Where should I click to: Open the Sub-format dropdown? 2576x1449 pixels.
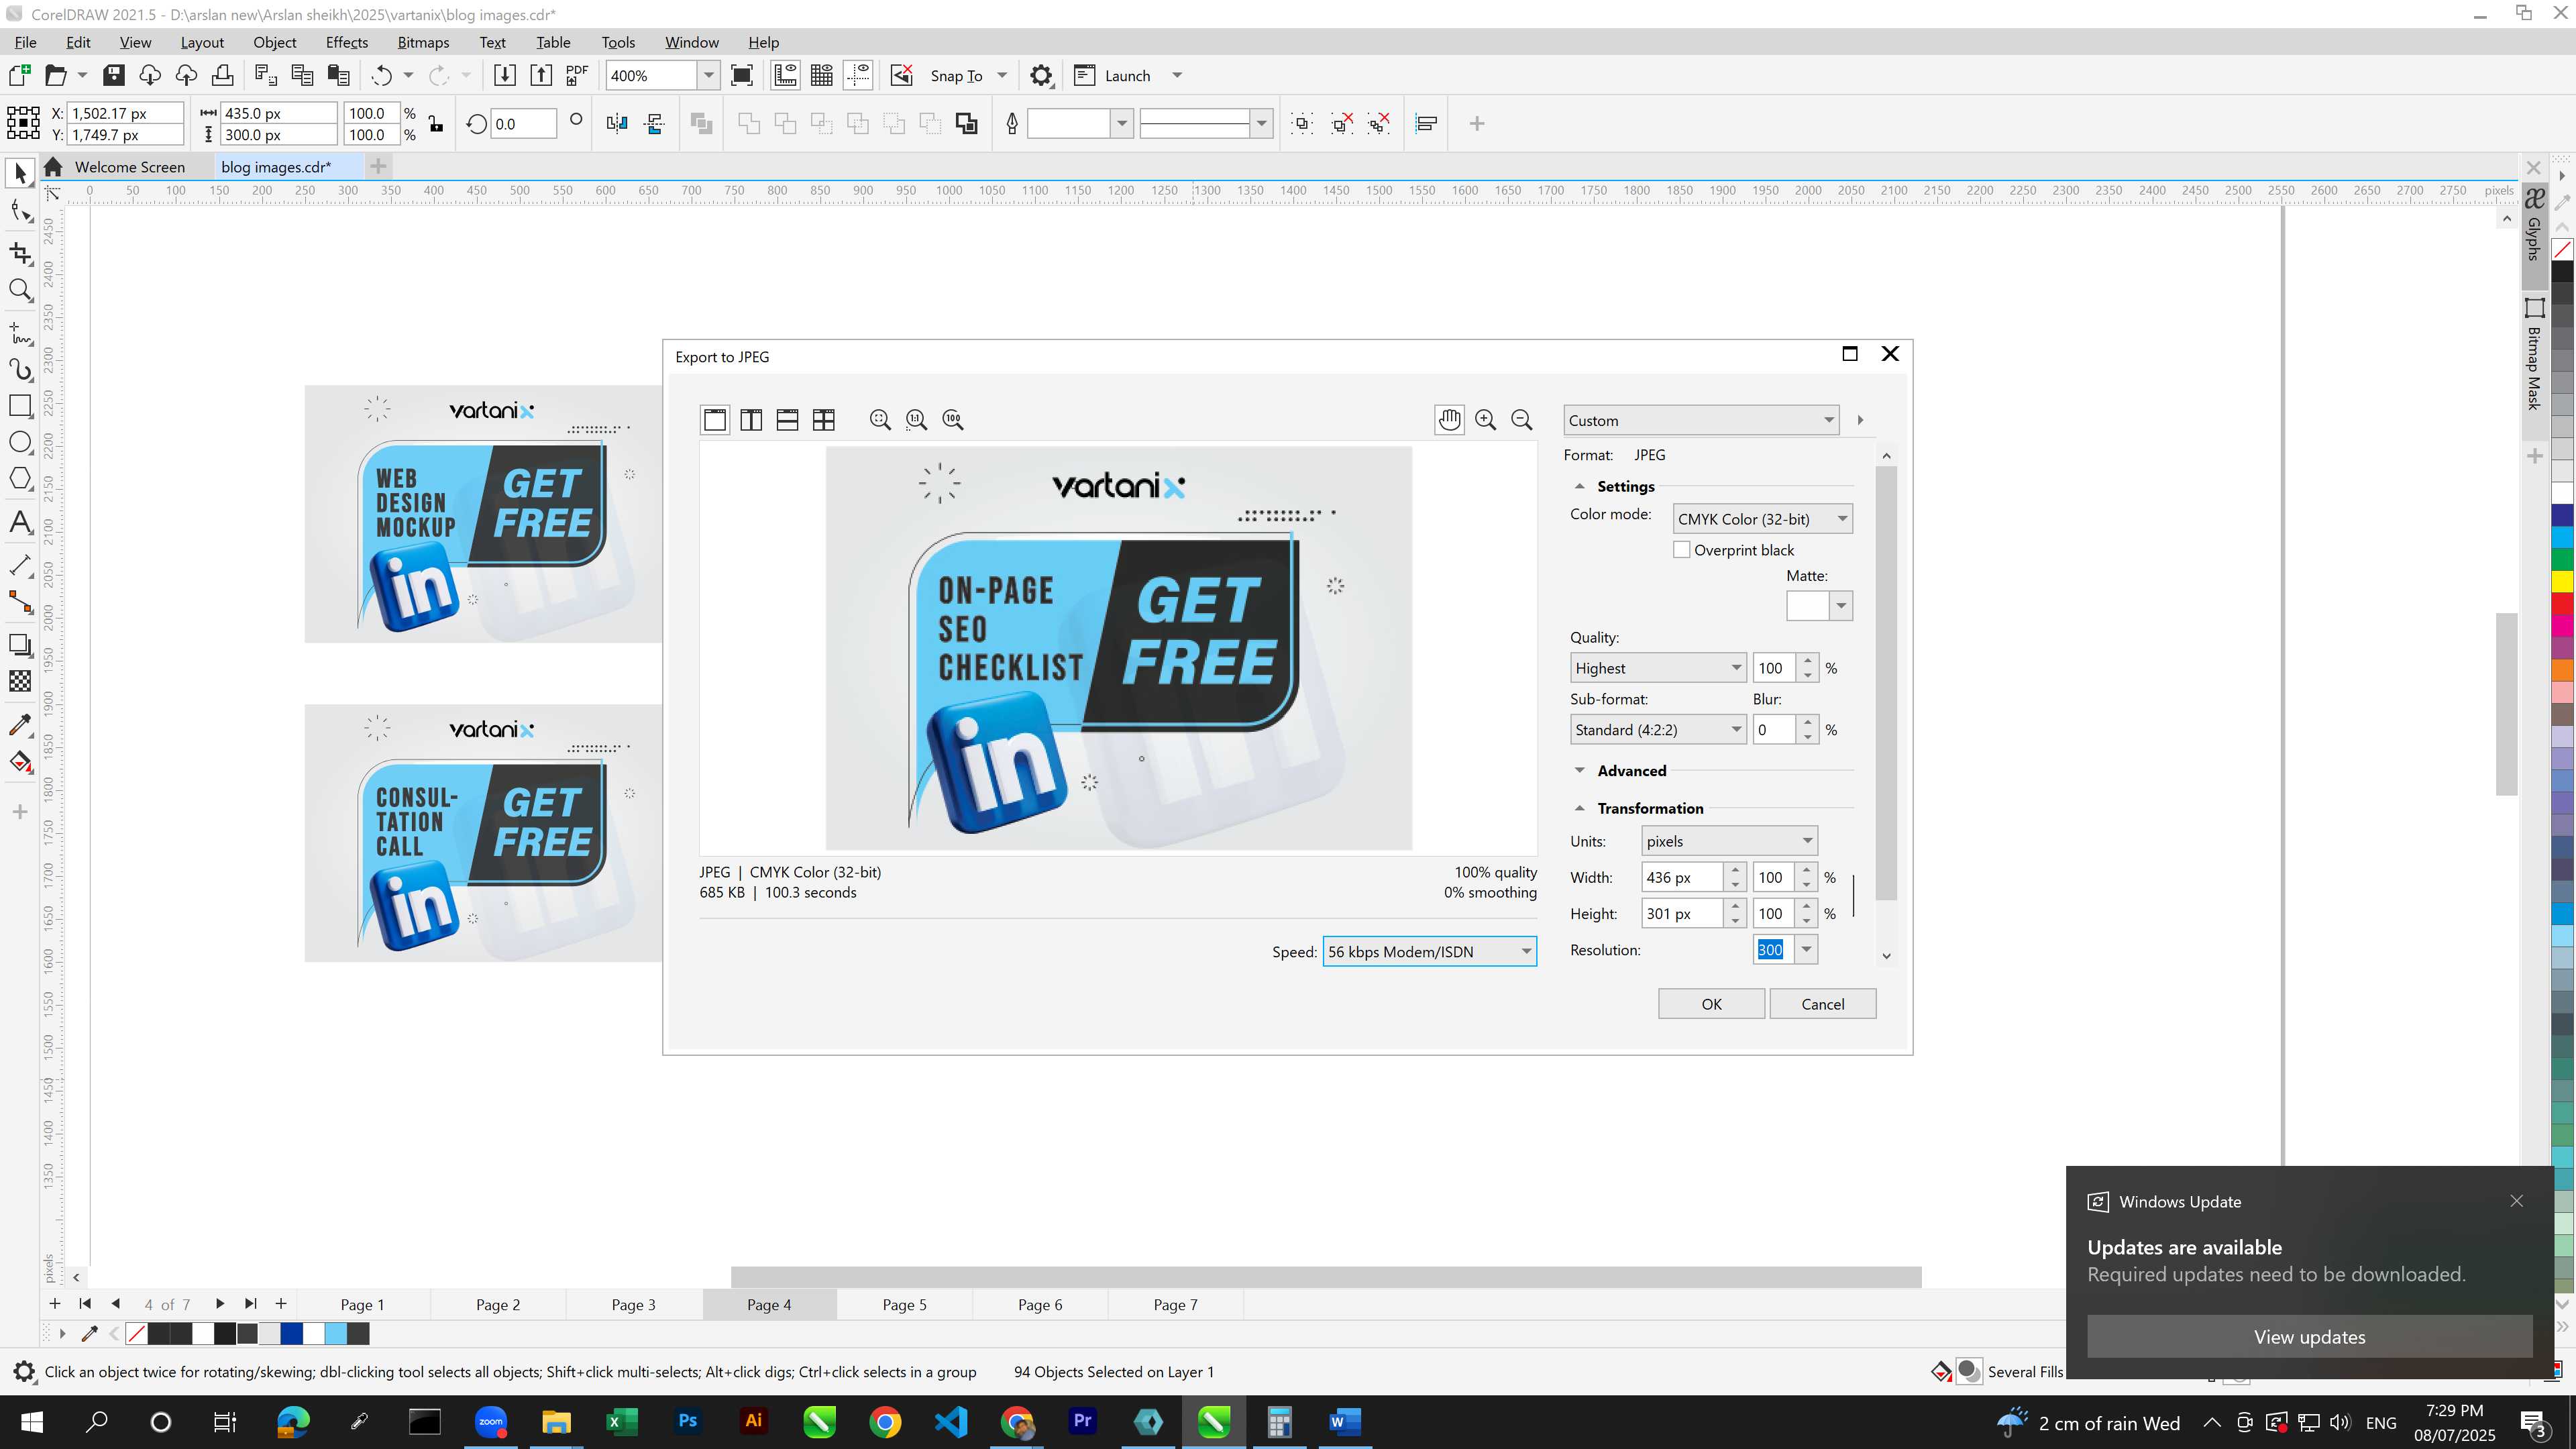[1658, 730]
